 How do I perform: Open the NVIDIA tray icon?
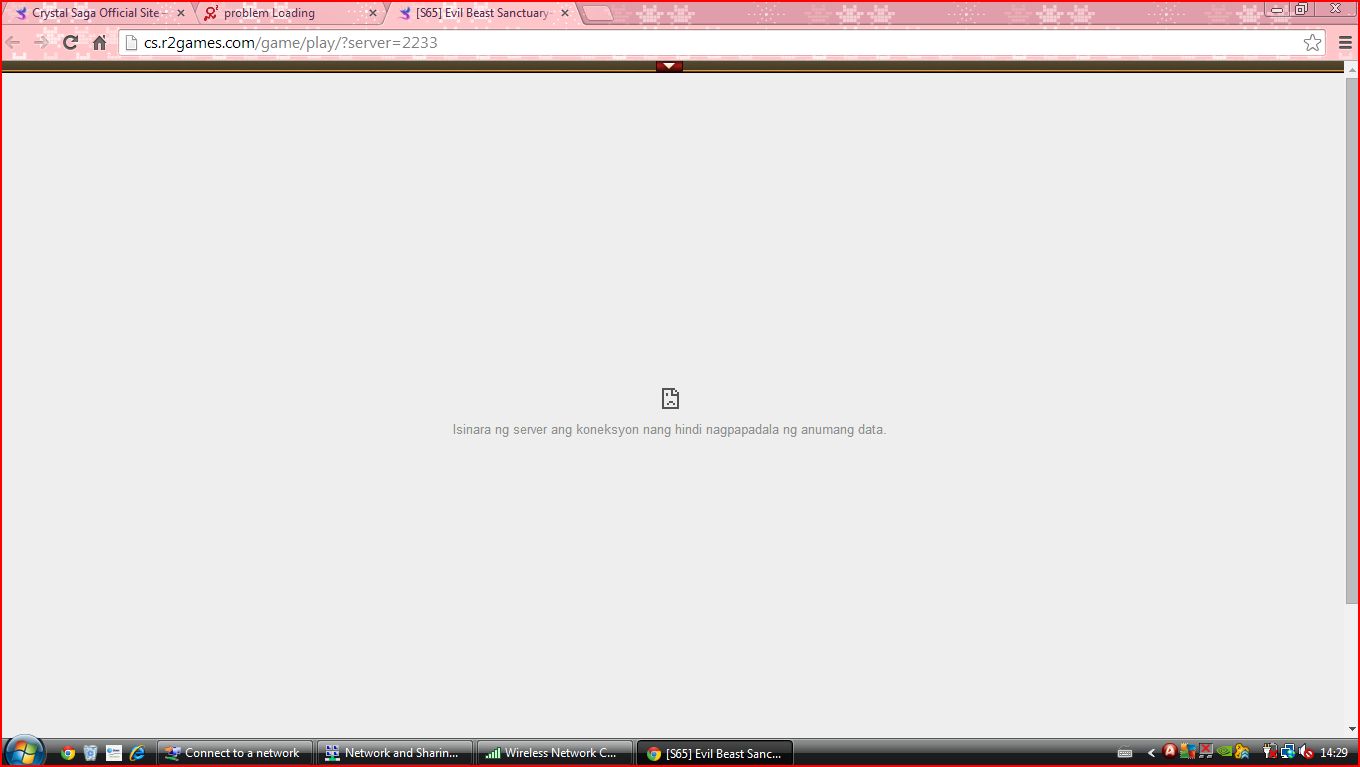pyautogui.click(x=1224, y=752)
